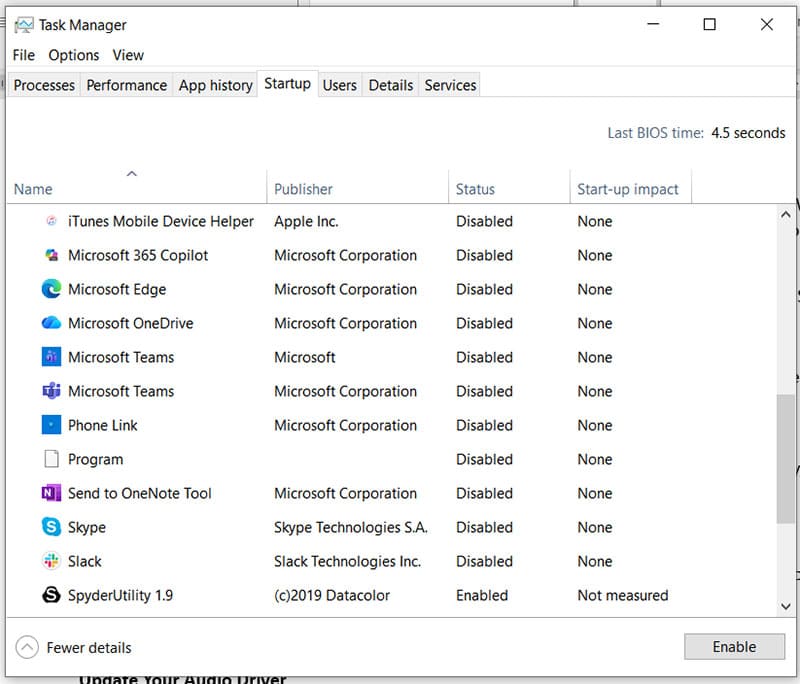The width and height of the screenshot is (800, 684).
Task: Open the Options menu
Action: click(x=74, y=55)
